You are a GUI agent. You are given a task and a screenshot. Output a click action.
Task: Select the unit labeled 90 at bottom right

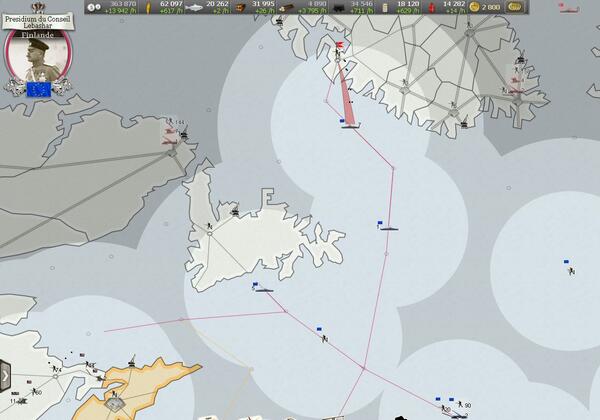tap(463, 405)
